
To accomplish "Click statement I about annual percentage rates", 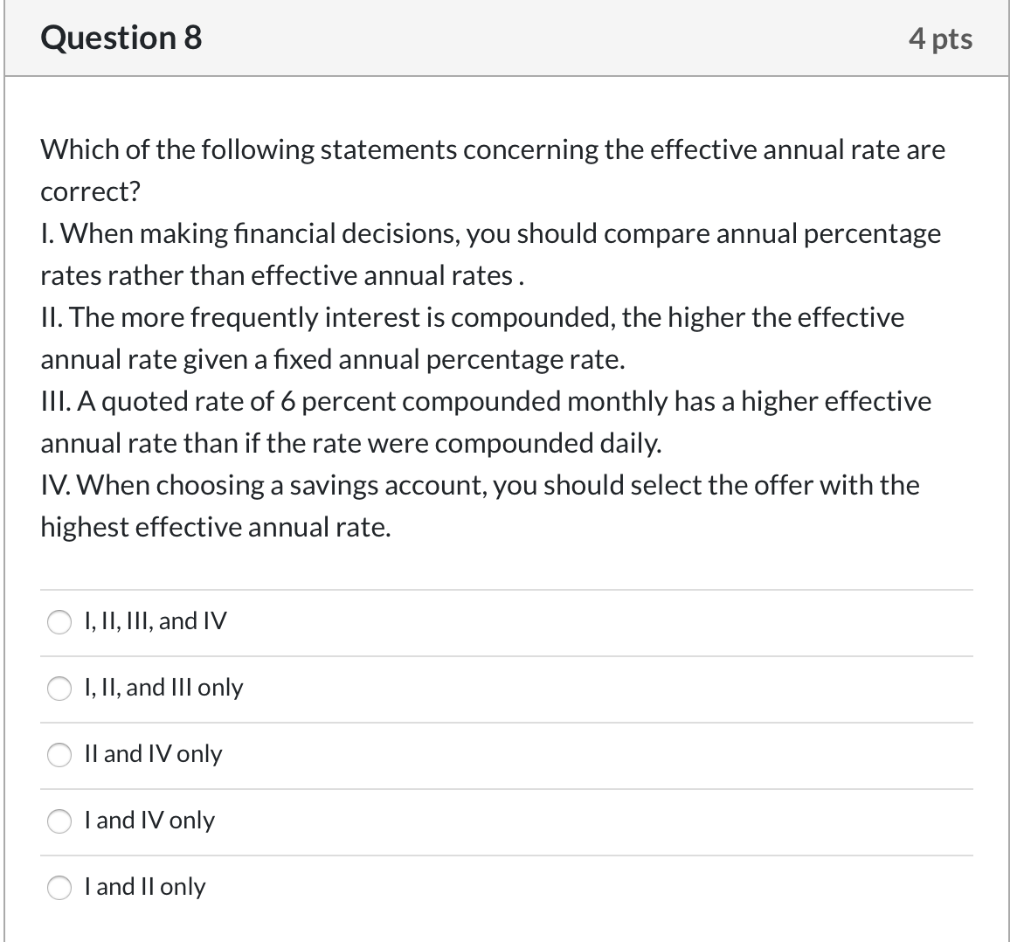I will click(490, 254).
